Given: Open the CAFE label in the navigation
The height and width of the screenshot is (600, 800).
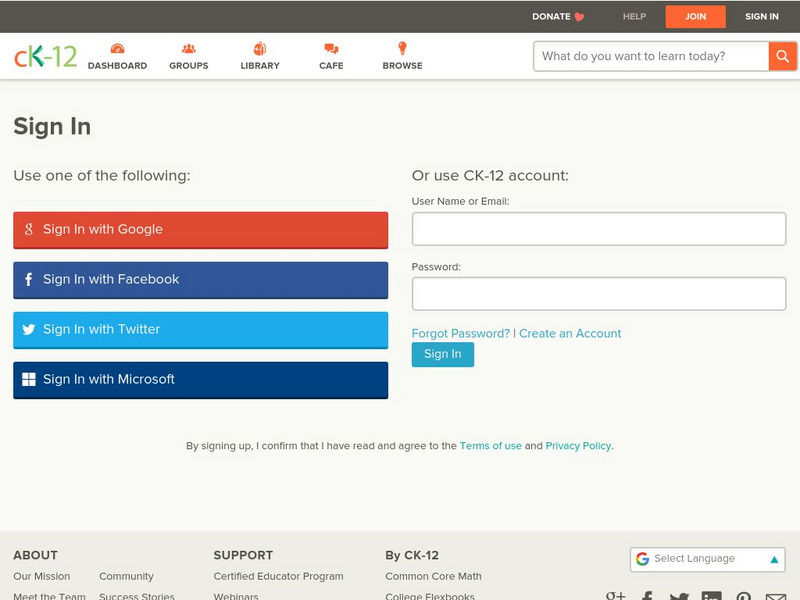Looking at the screenshot, I should pos(331,66).
